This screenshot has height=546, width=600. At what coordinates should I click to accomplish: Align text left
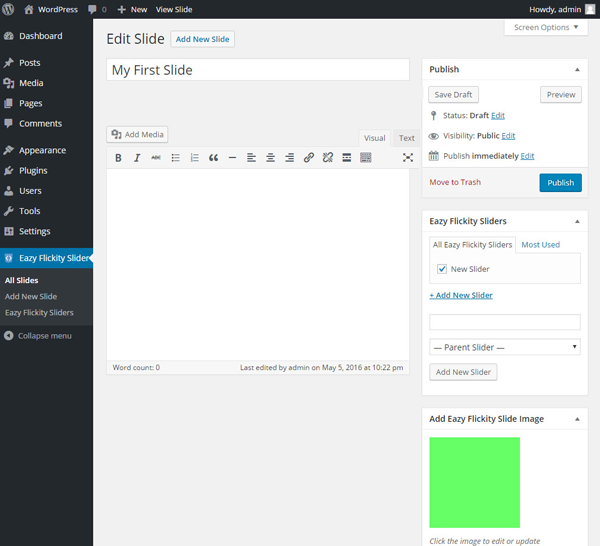coord(251,158)
